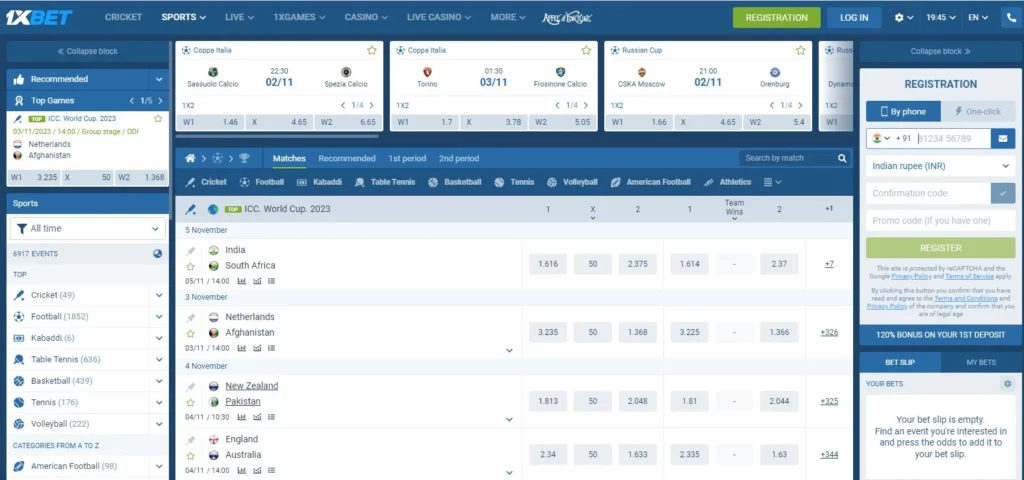Open the Casino menu

coord(366,17)
